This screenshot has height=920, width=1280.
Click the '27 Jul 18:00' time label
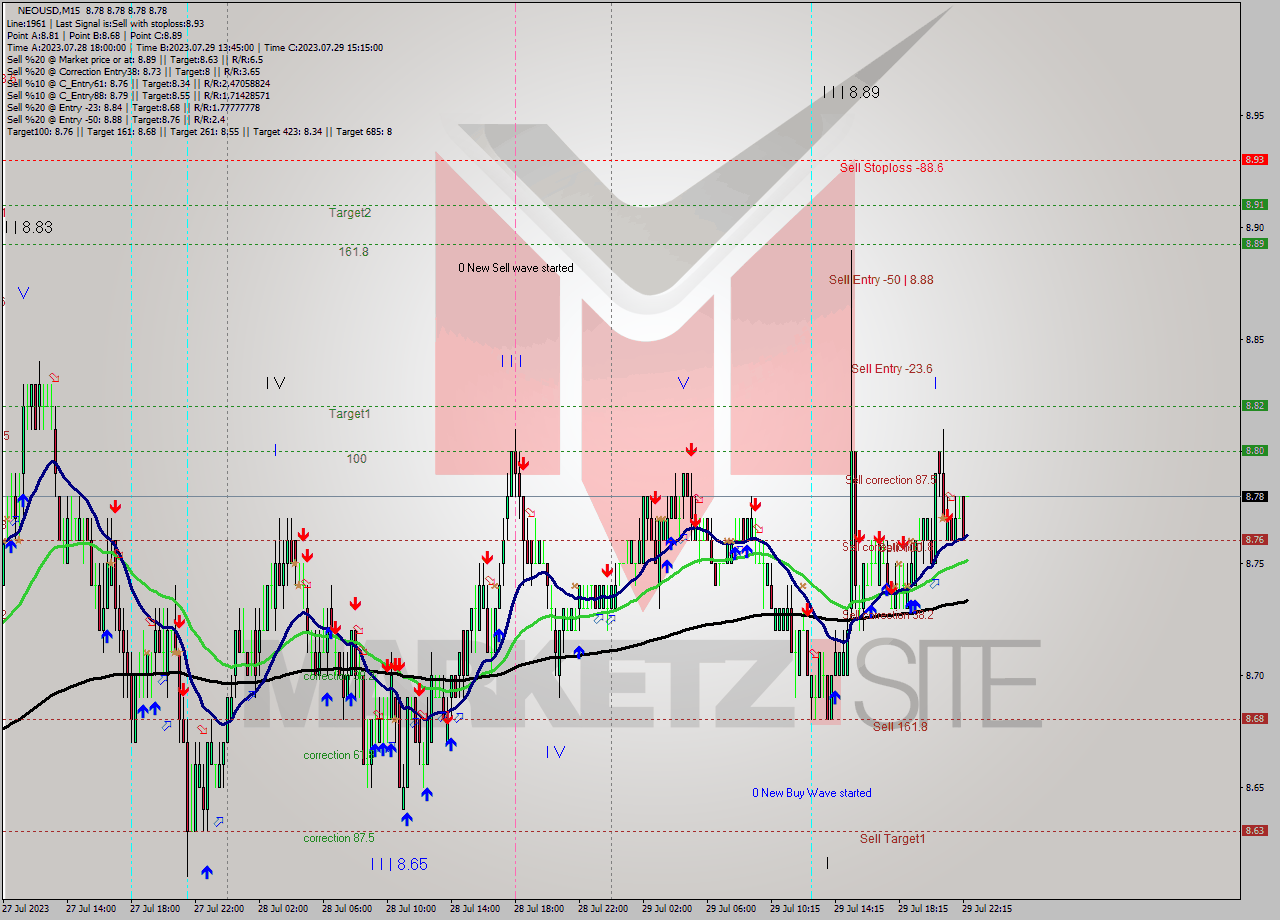154,909
